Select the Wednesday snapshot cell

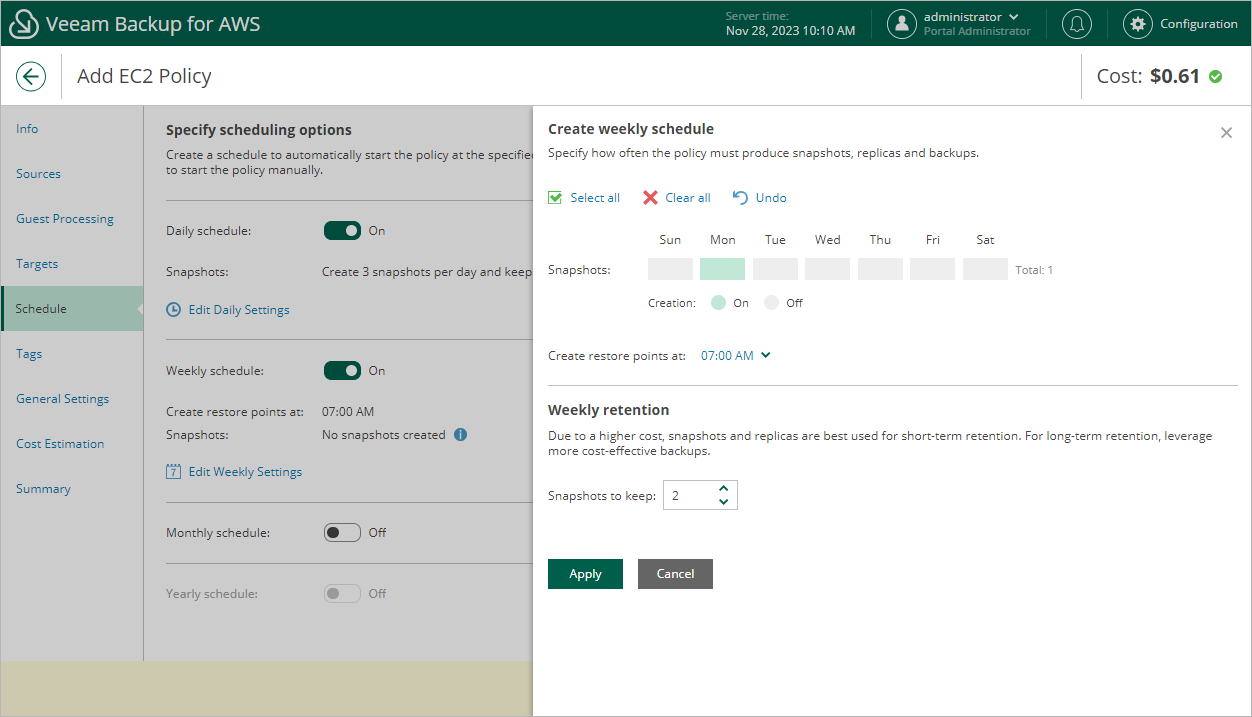(x=827, y=269)
